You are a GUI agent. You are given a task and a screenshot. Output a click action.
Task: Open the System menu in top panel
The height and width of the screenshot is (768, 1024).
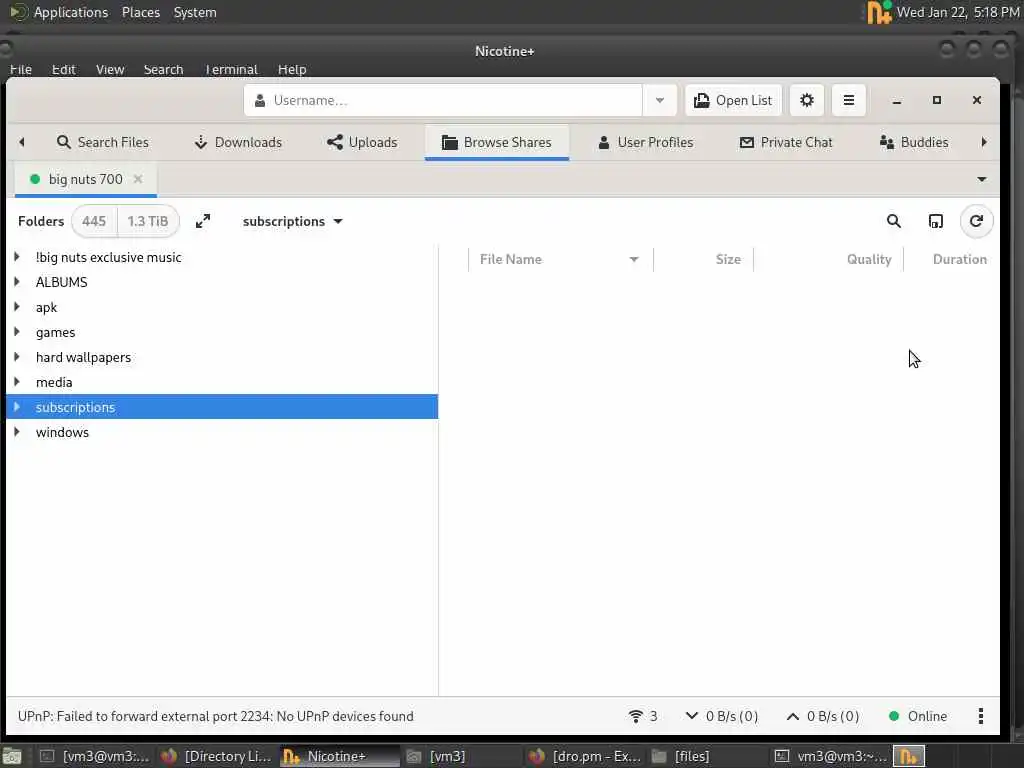click(195, 12)
